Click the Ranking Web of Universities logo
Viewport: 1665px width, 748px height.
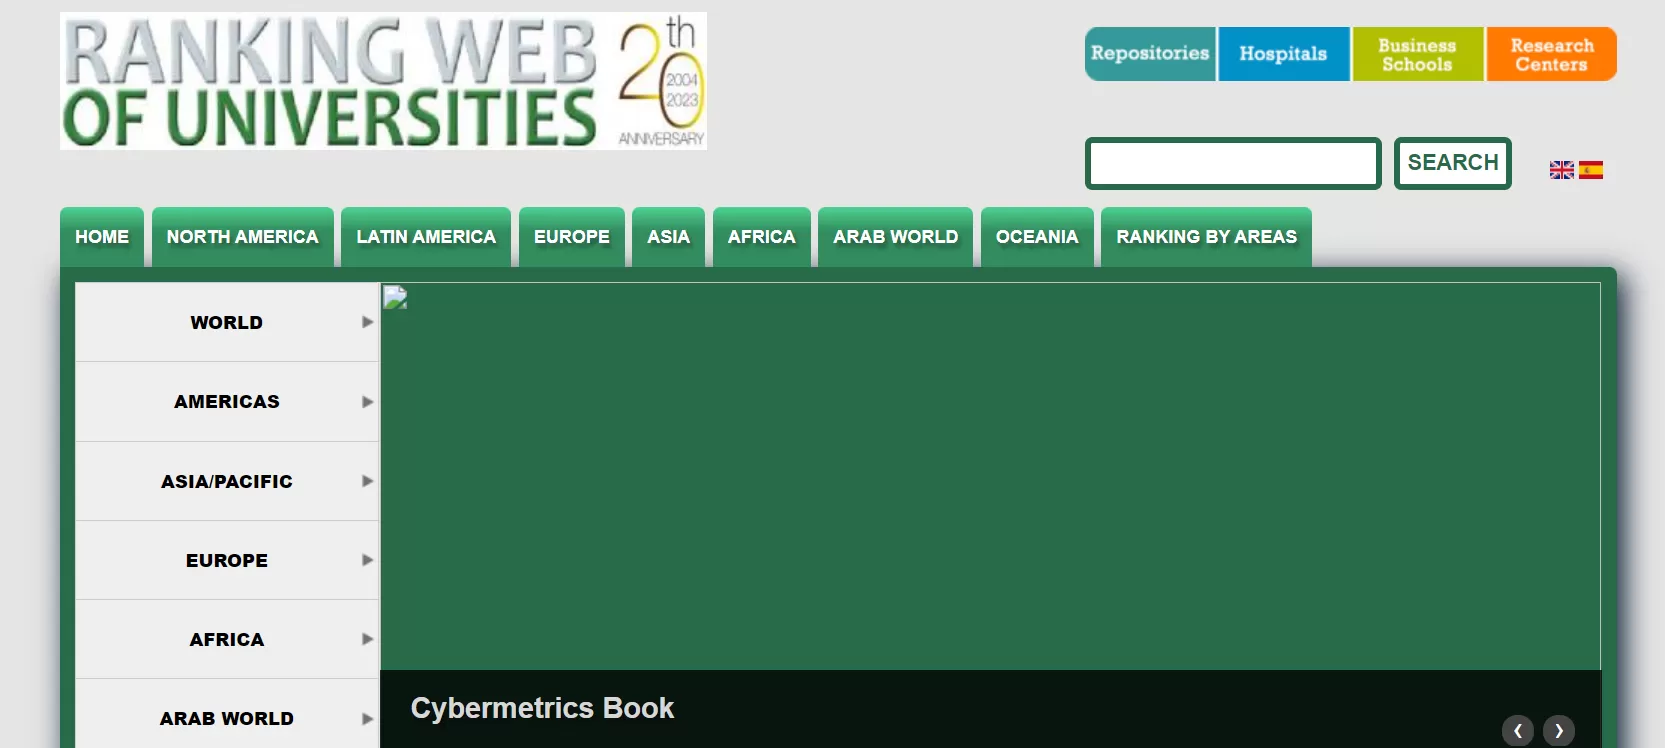(383, 81)
